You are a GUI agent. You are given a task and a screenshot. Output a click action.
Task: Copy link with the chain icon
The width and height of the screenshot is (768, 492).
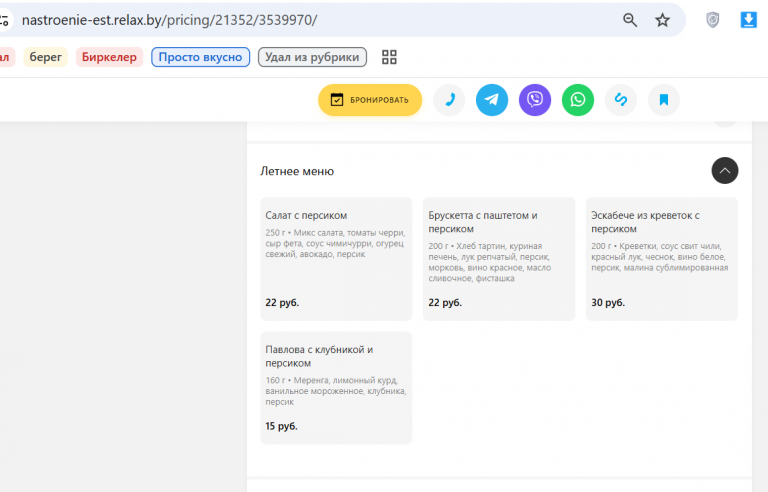[621, 100]
